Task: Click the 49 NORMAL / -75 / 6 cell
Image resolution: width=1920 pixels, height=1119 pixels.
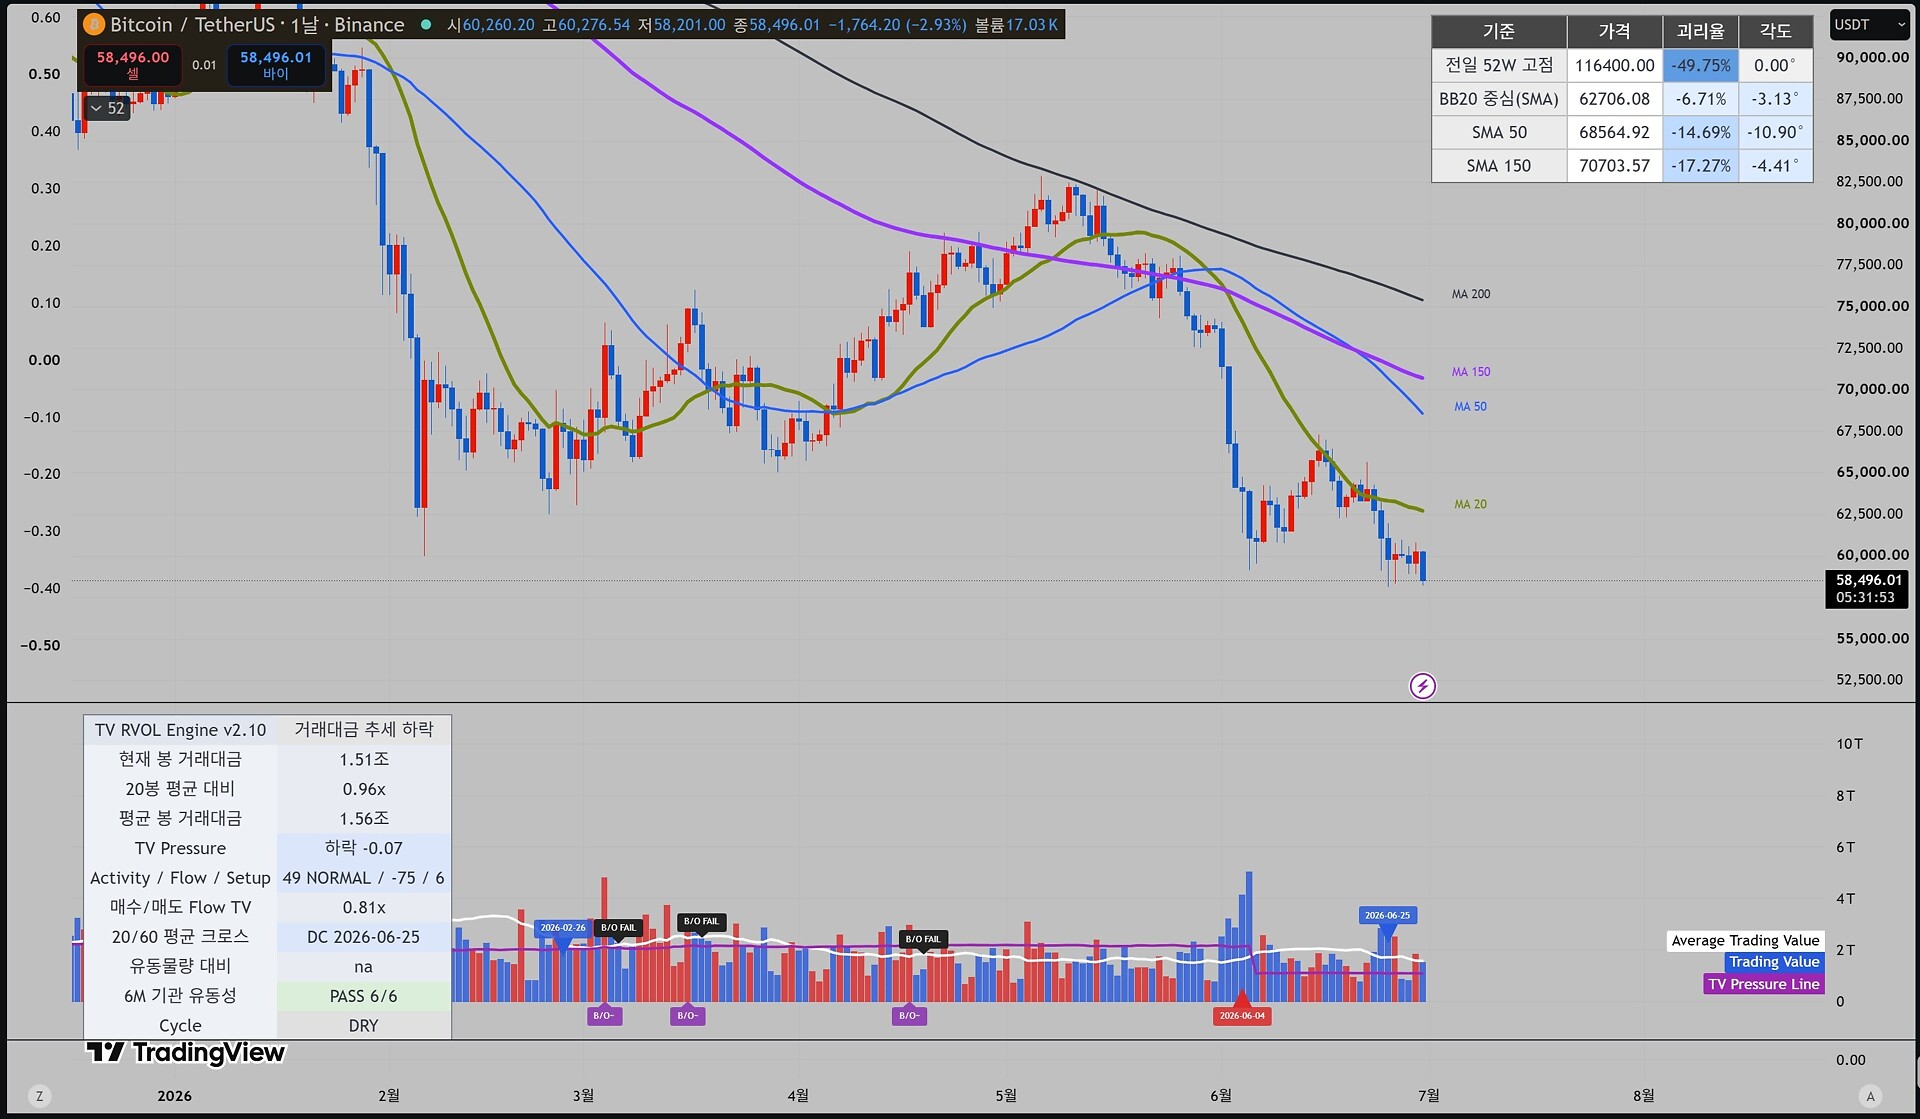Action: click(x=364, y=878)
